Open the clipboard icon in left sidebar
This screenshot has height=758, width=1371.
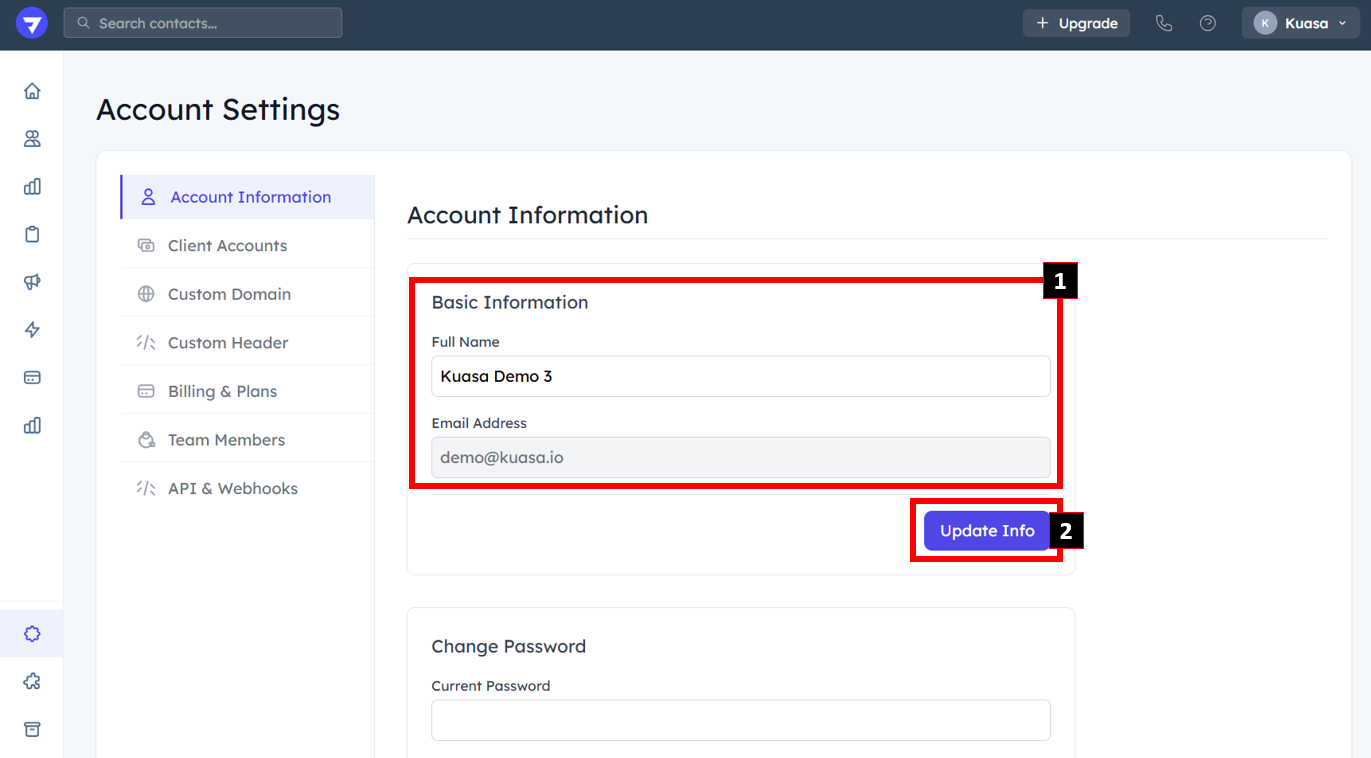point(32,234)
